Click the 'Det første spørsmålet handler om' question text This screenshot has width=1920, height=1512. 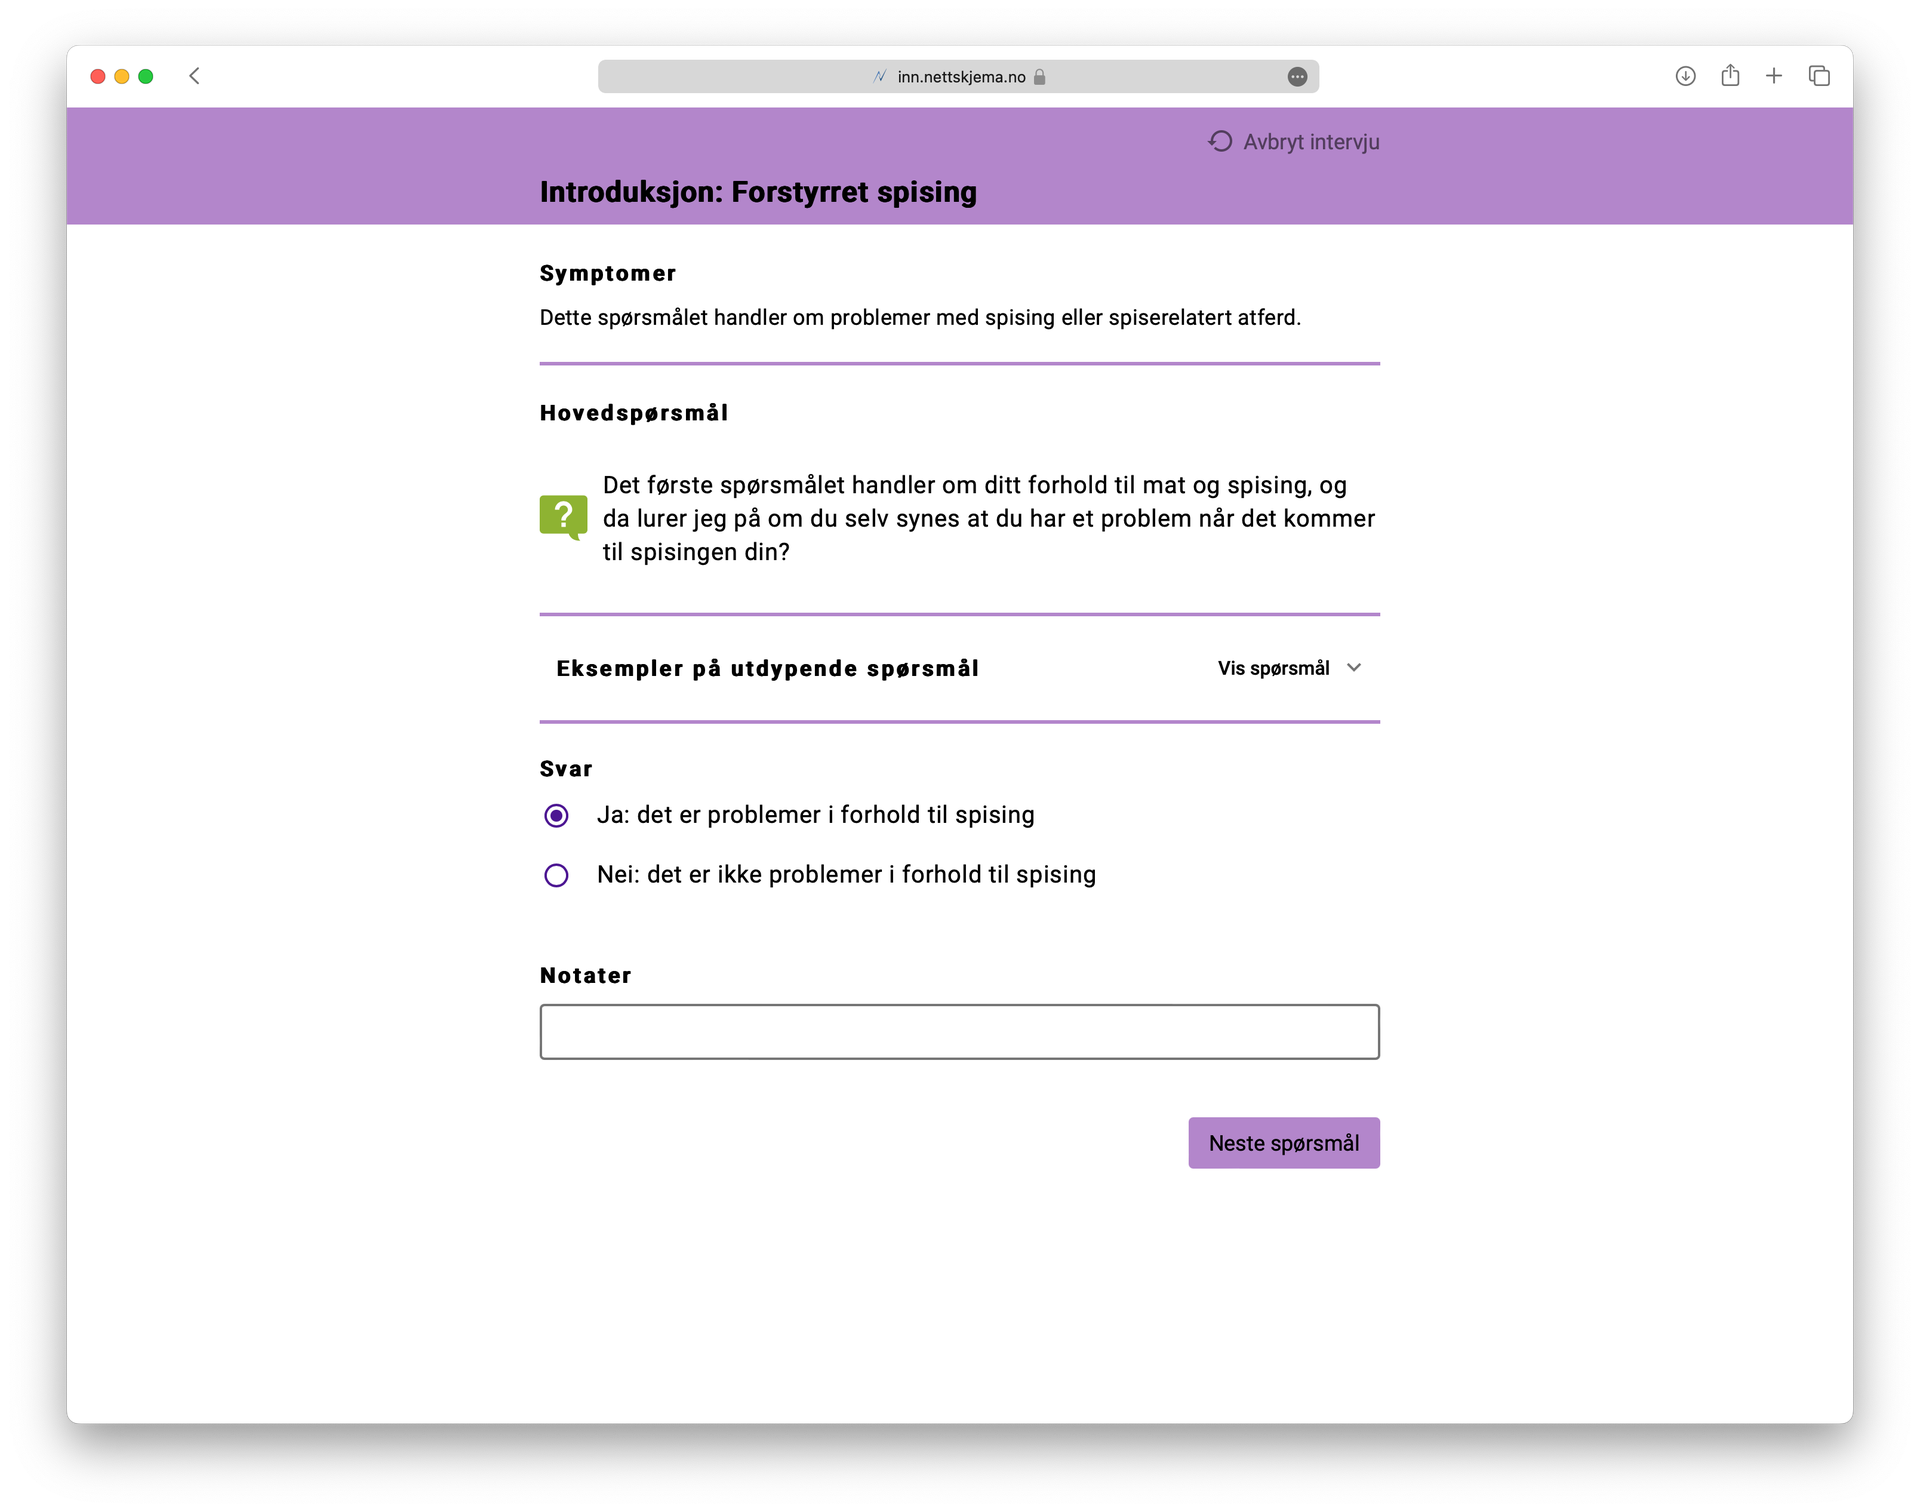pos(989,518)
